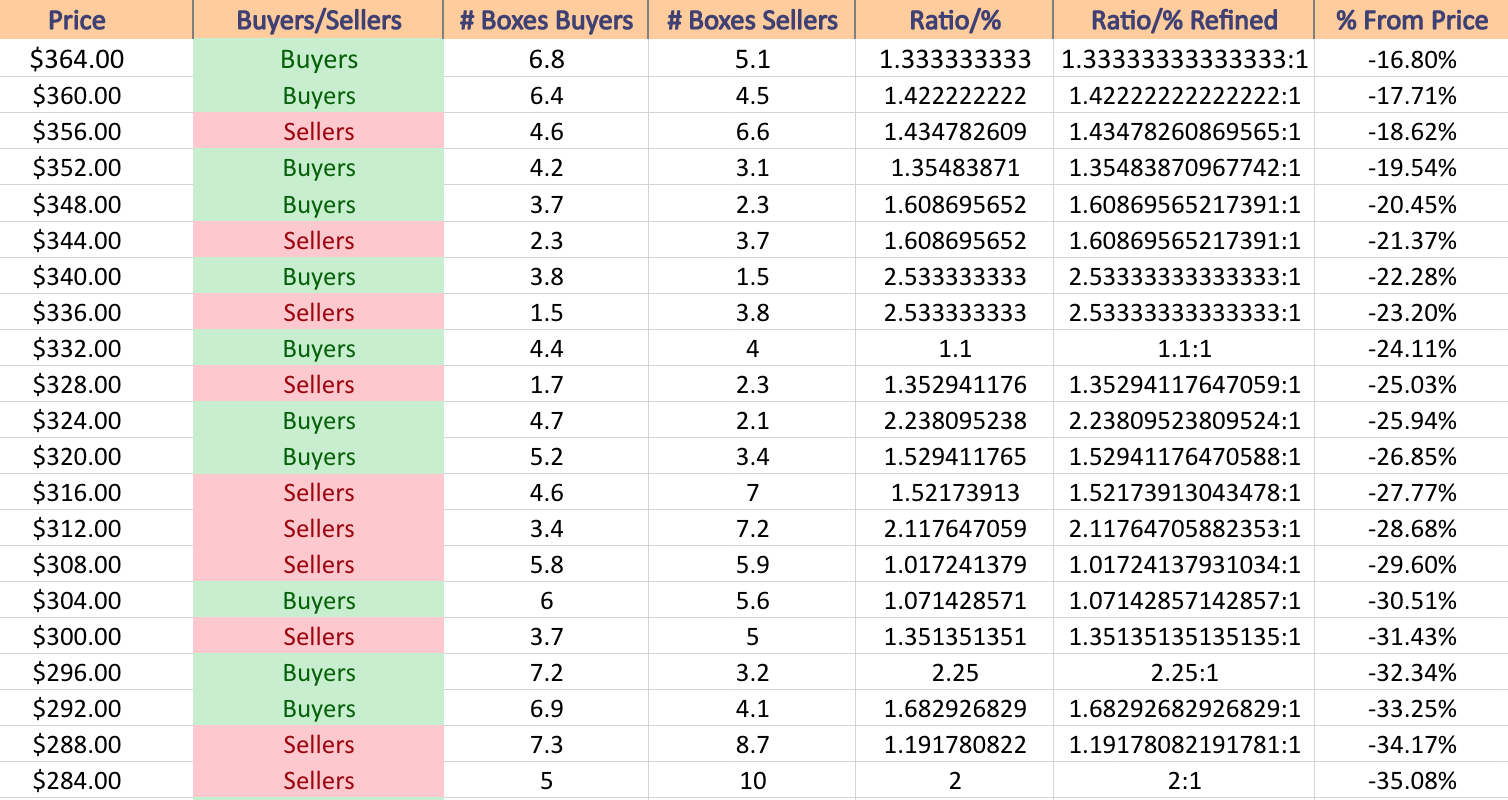Viewport: 1508px width, 800px height.
Task: Select the $344.00 price cell
Action: tap(96, 240)
